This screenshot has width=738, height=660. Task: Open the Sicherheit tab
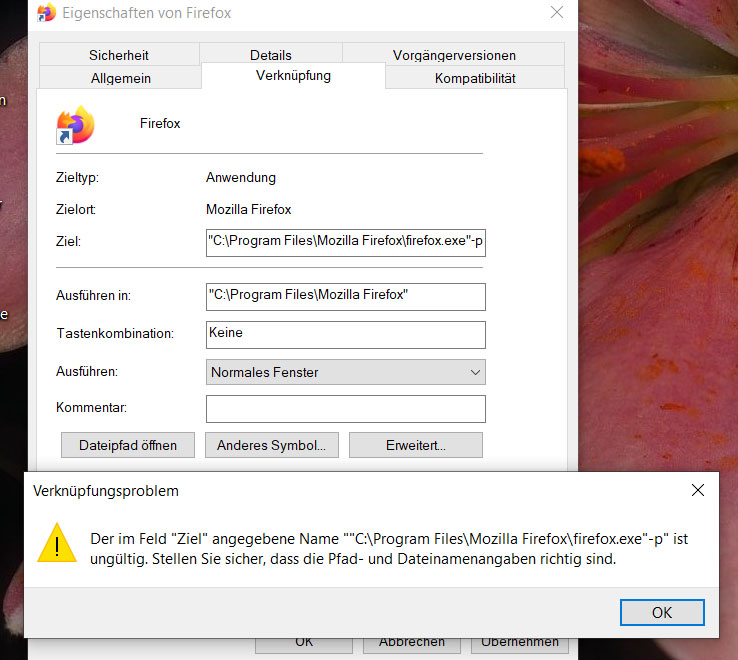119,55
